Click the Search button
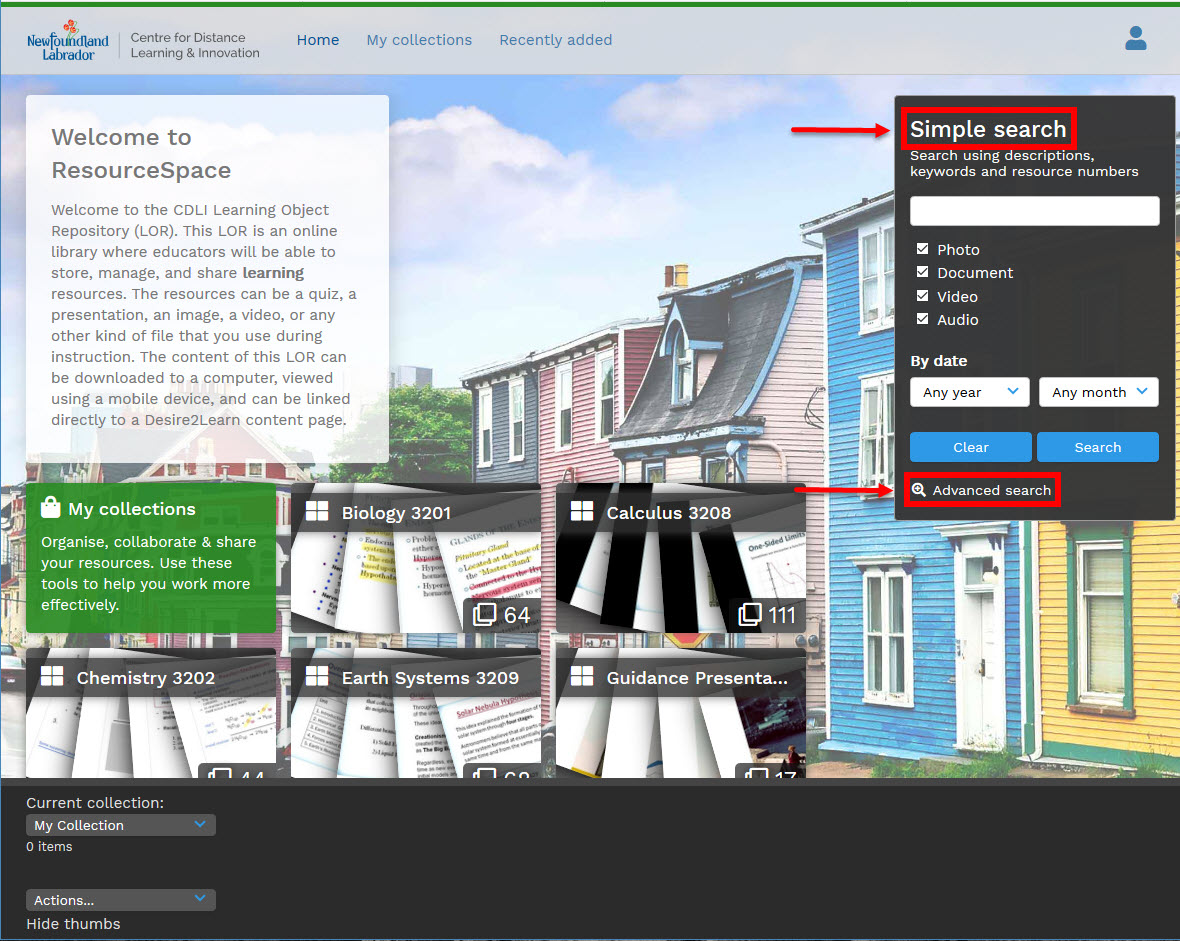Screen dimensions: 1180x941 click(1098, 447)
